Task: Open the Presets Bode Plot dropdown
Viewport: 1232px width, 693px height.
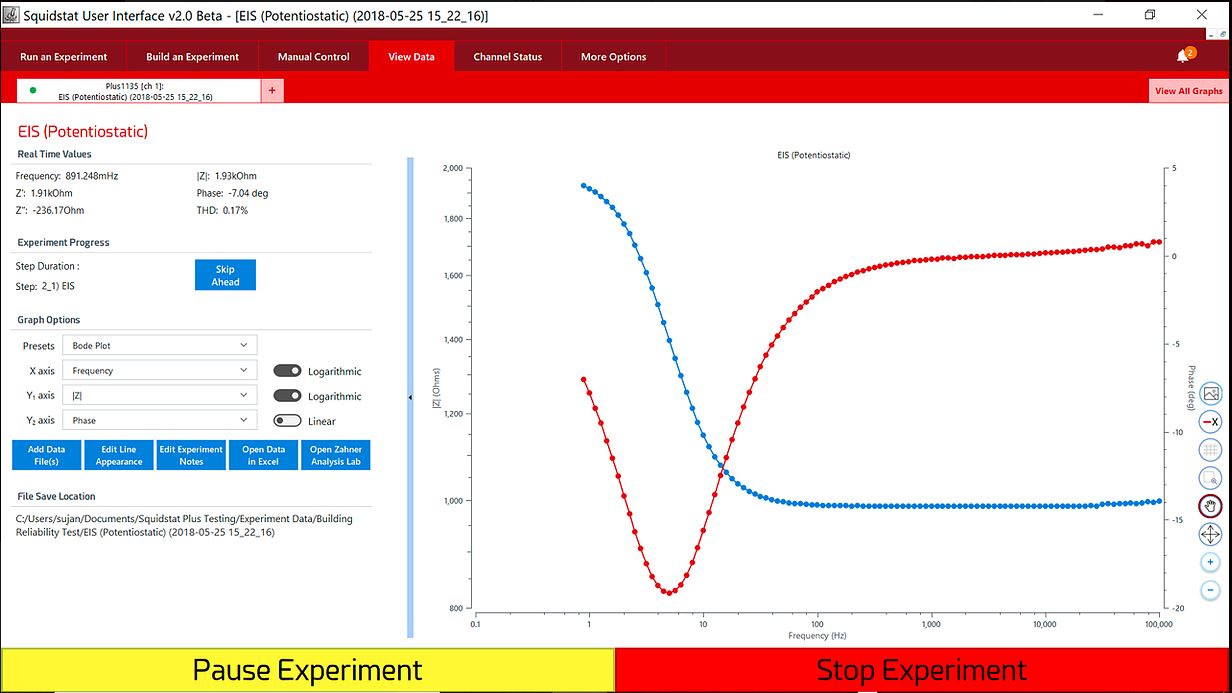Action: point(159,345)
